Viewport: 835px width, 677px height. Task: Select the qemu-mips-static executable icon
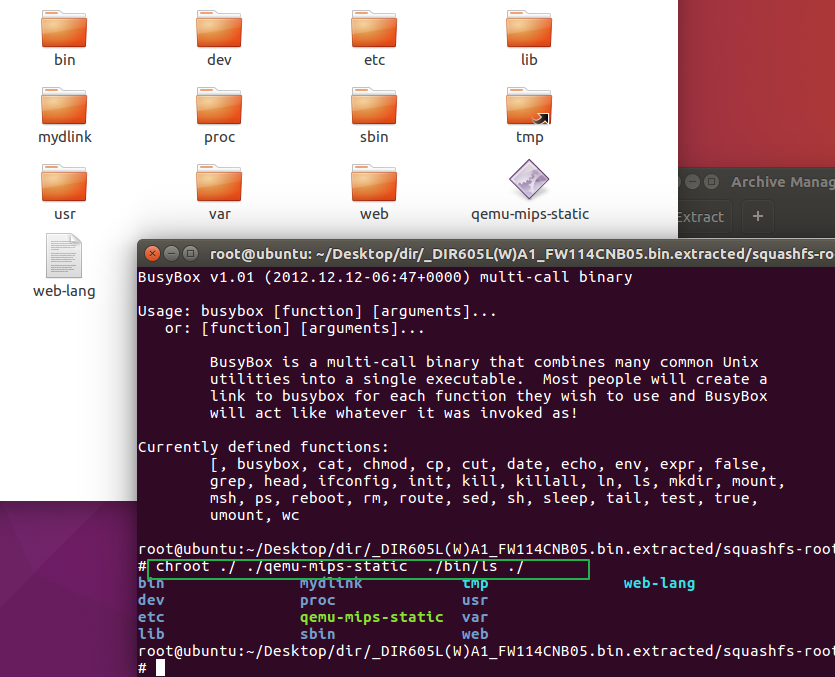point(529,180)
